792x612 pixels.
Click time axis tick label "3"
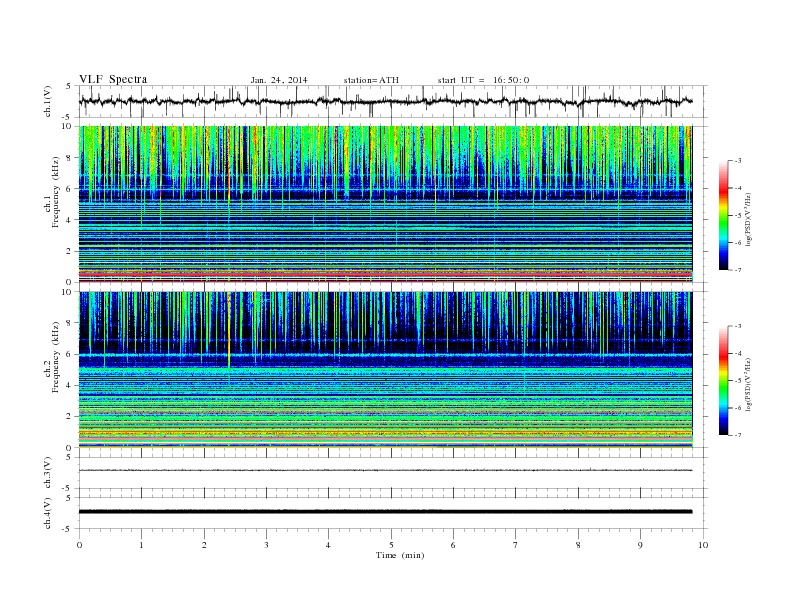pyautogui.click(x=266, y=545)
